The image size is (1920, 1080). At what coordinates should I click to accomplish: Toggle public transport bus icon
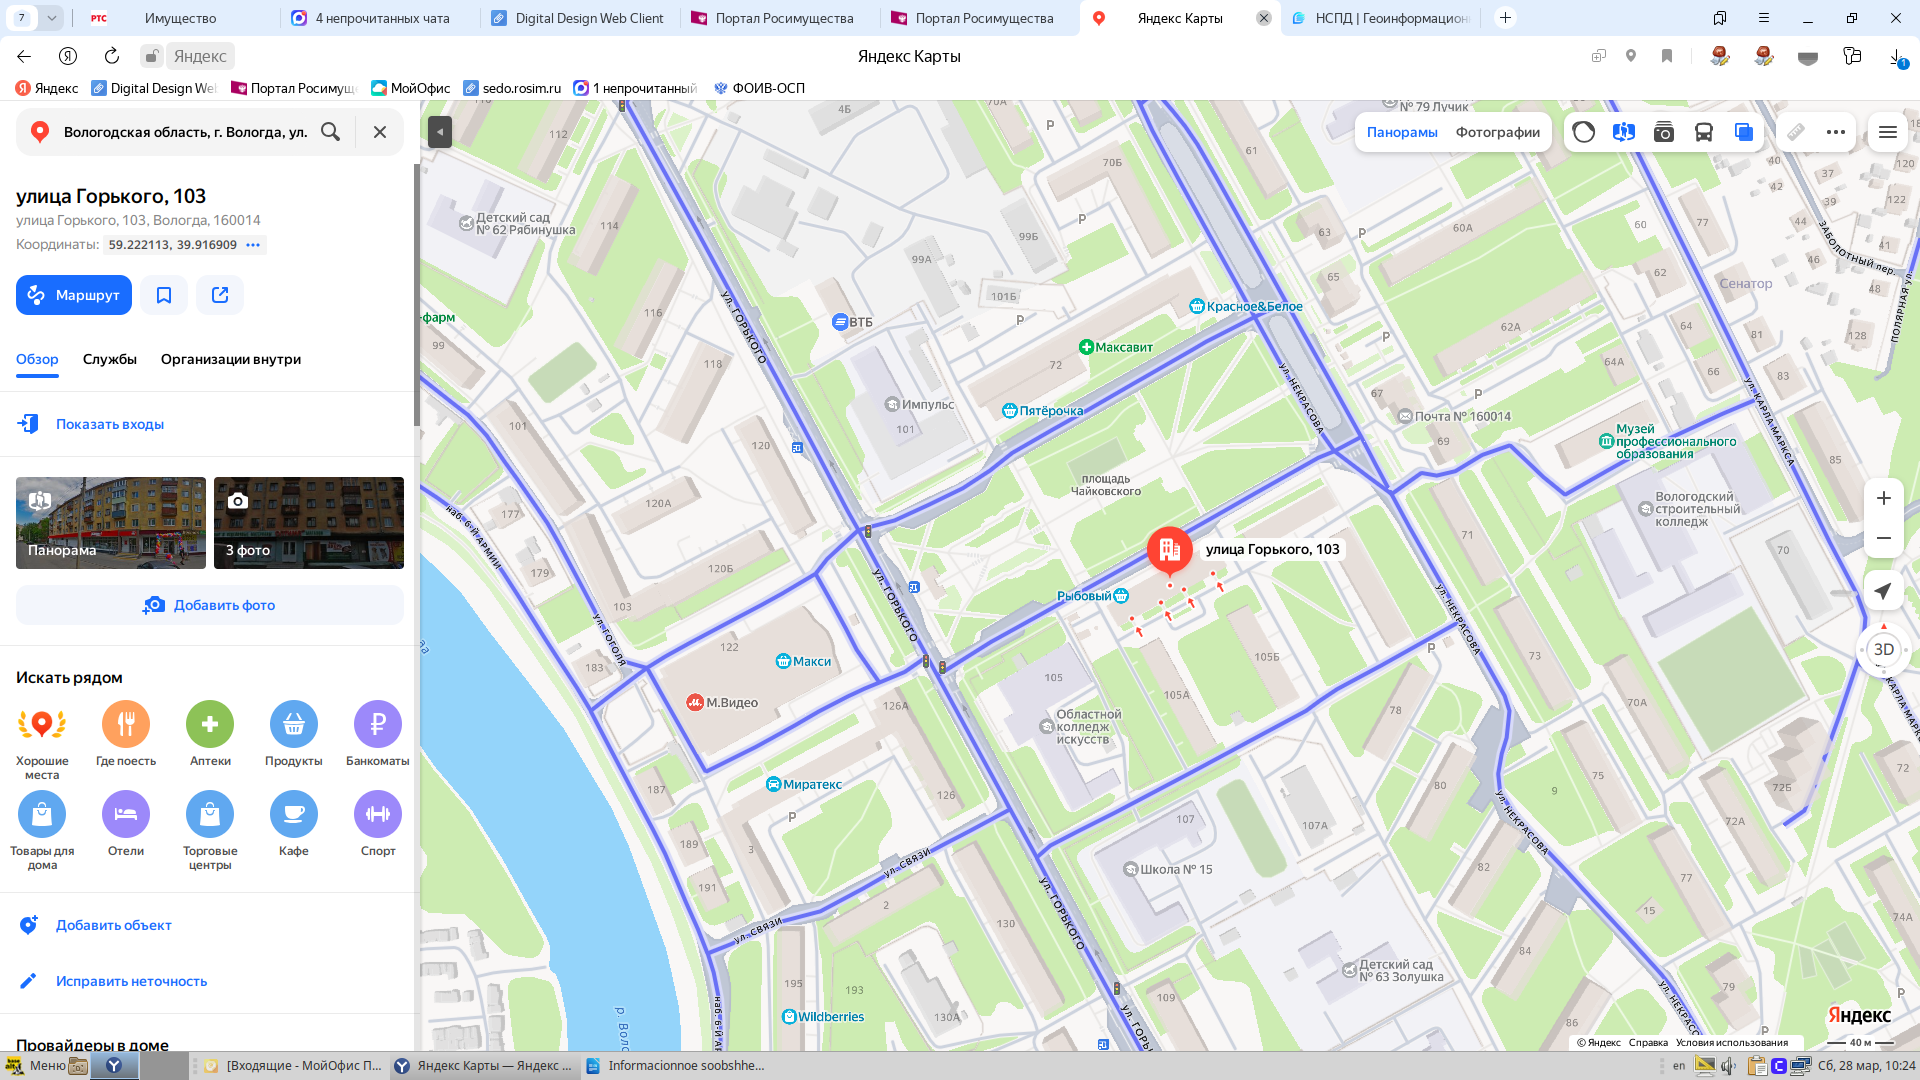[x=1704, y=132]
